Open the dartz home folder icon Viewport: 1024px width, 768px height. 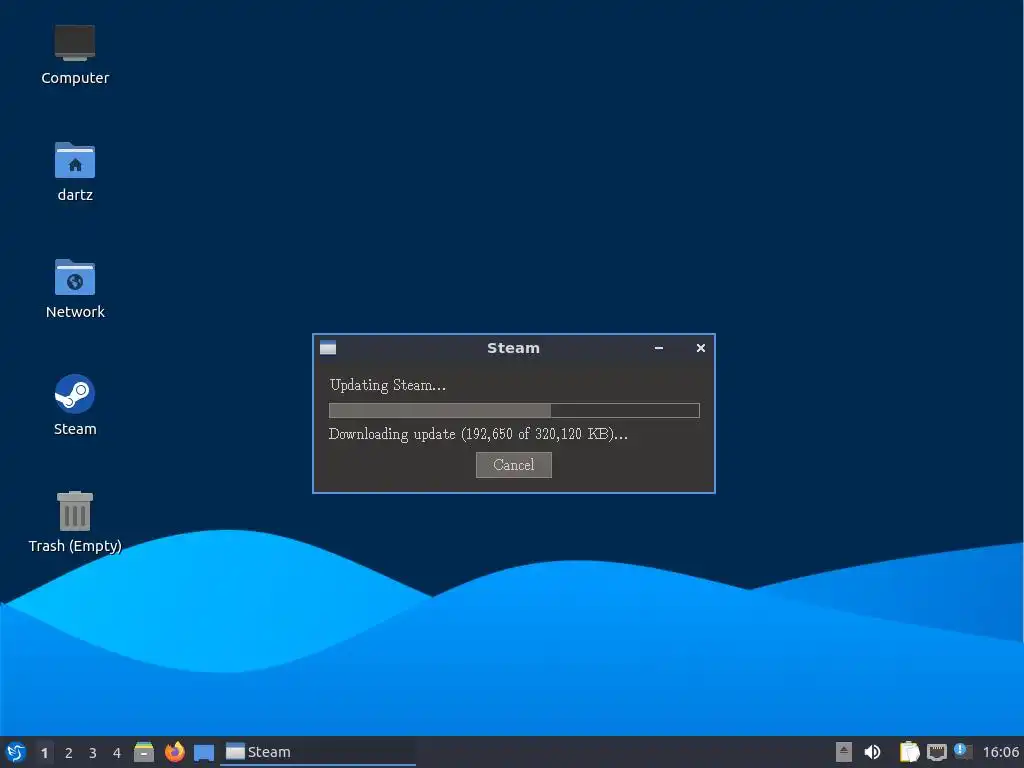tap(74, 171)
